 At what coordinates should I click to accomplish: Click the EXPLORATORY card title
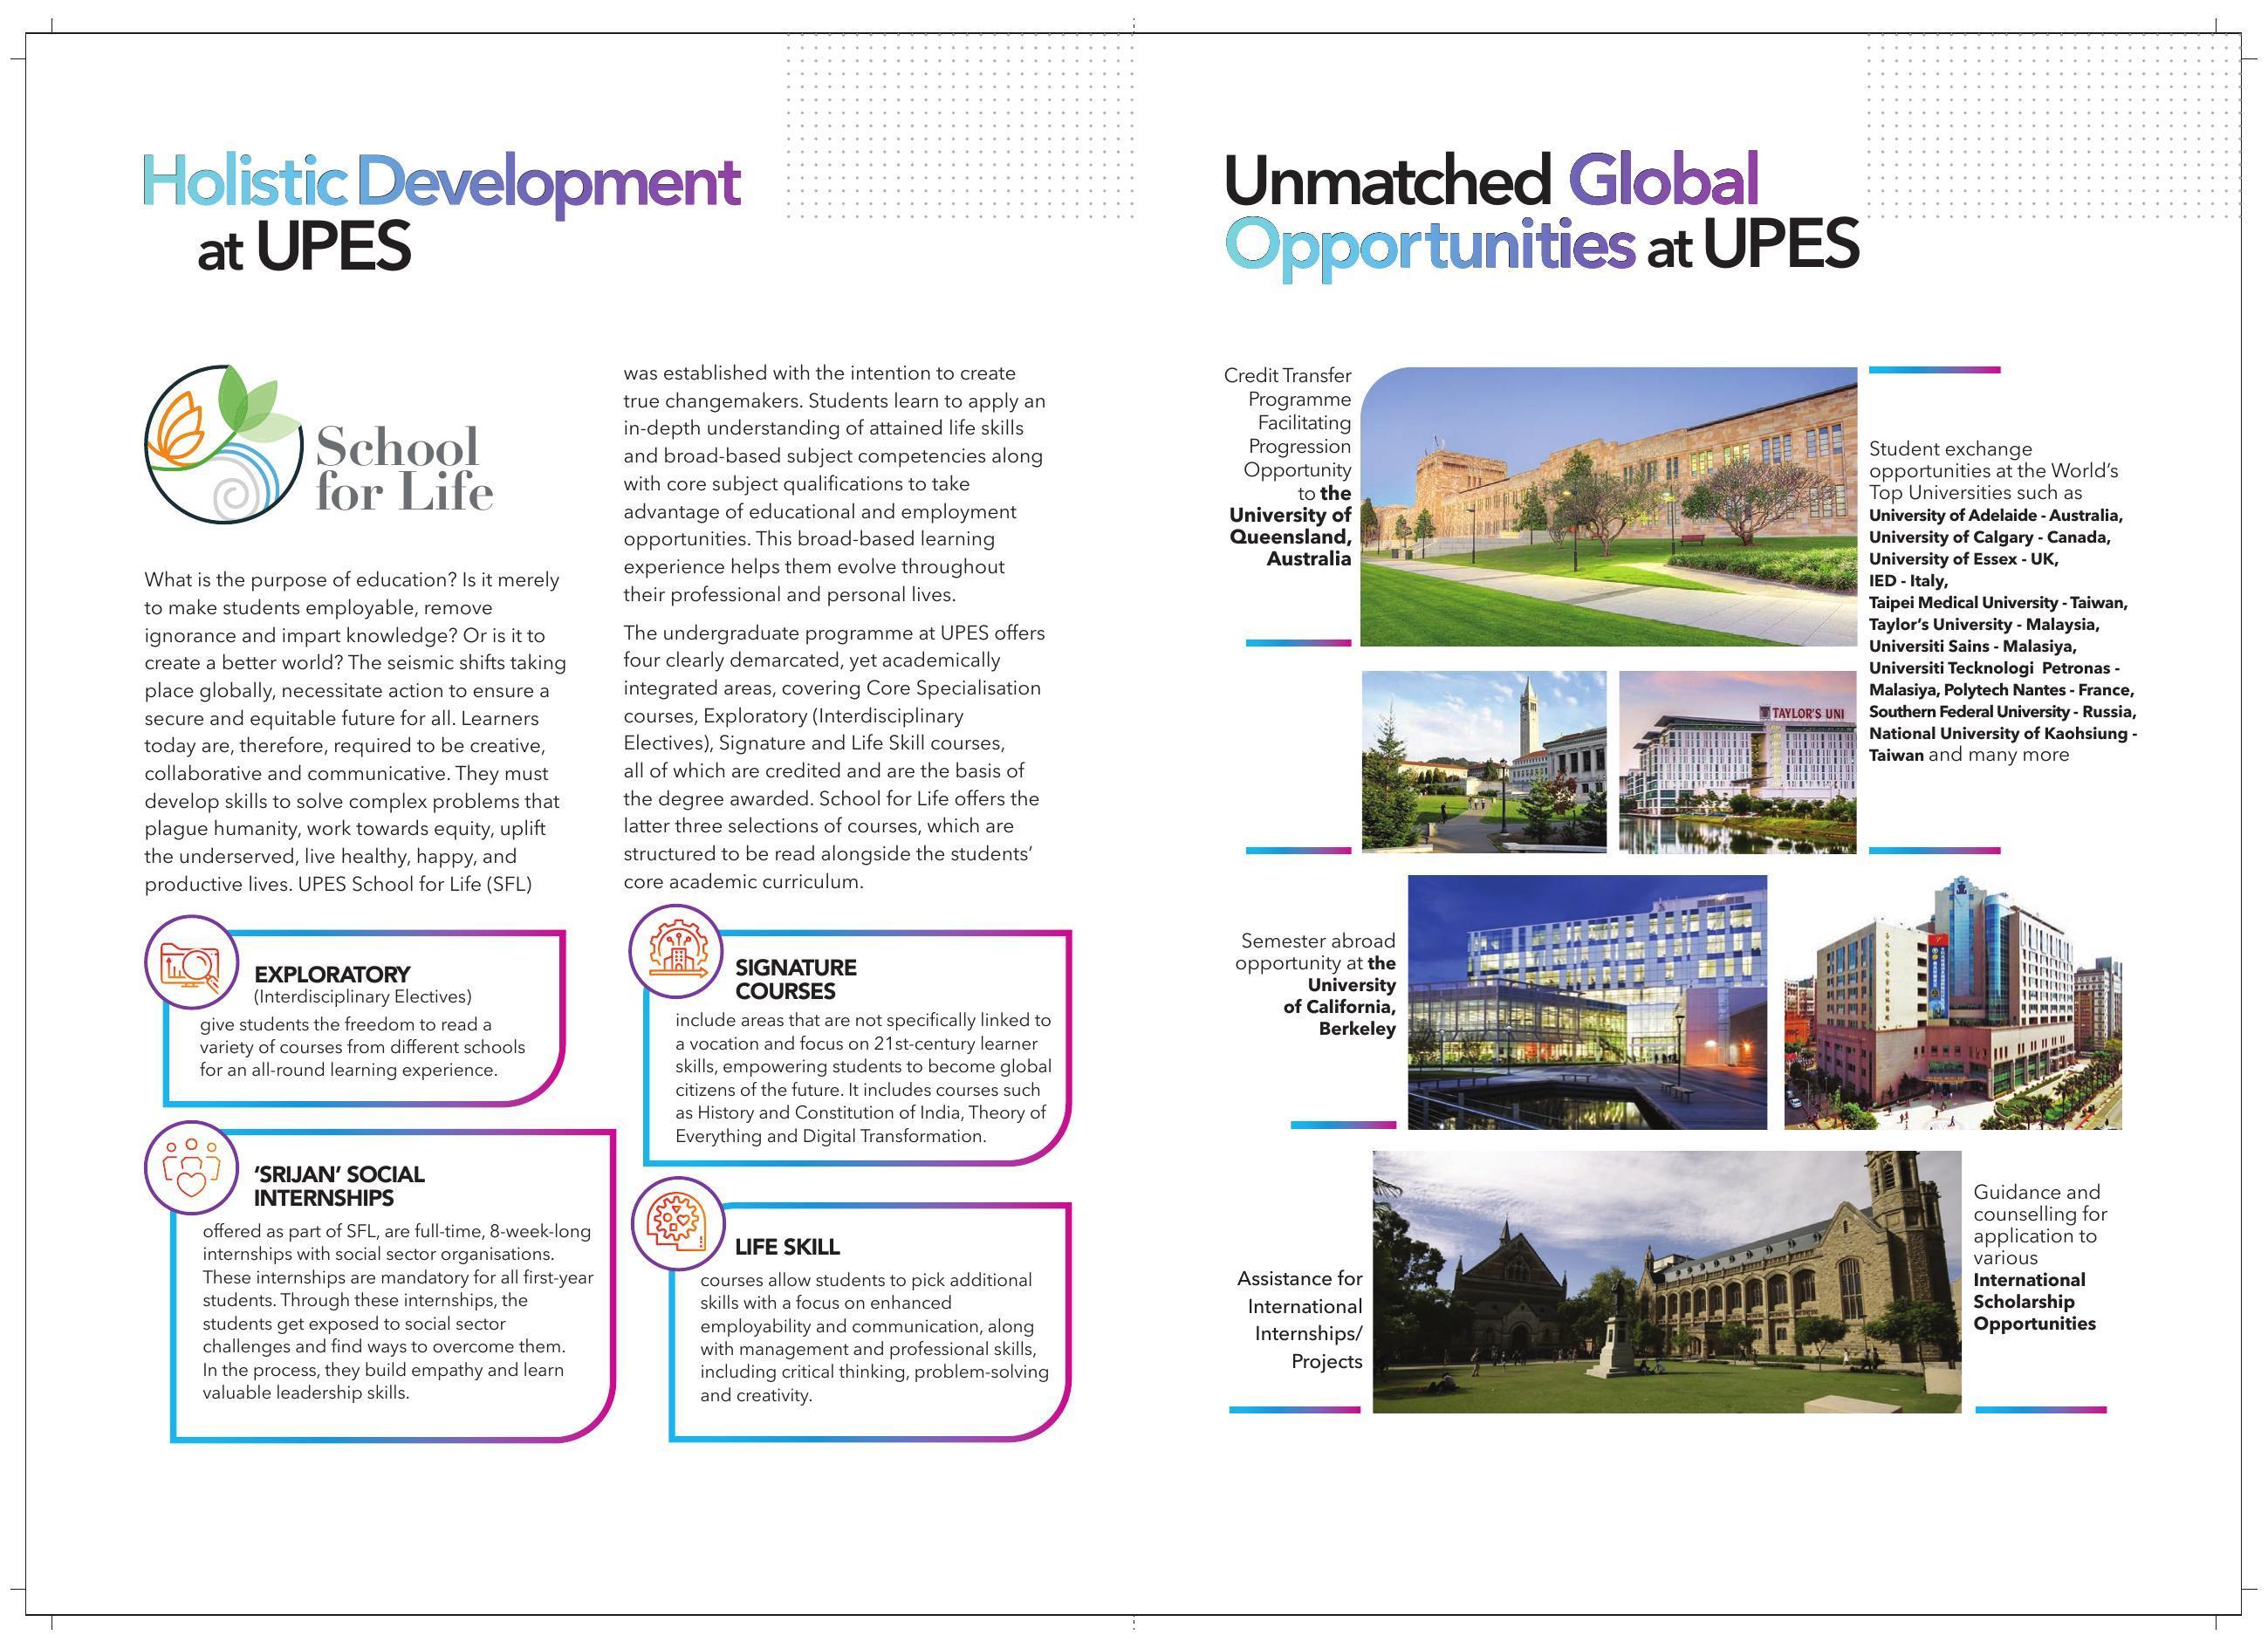coord(332,974)
